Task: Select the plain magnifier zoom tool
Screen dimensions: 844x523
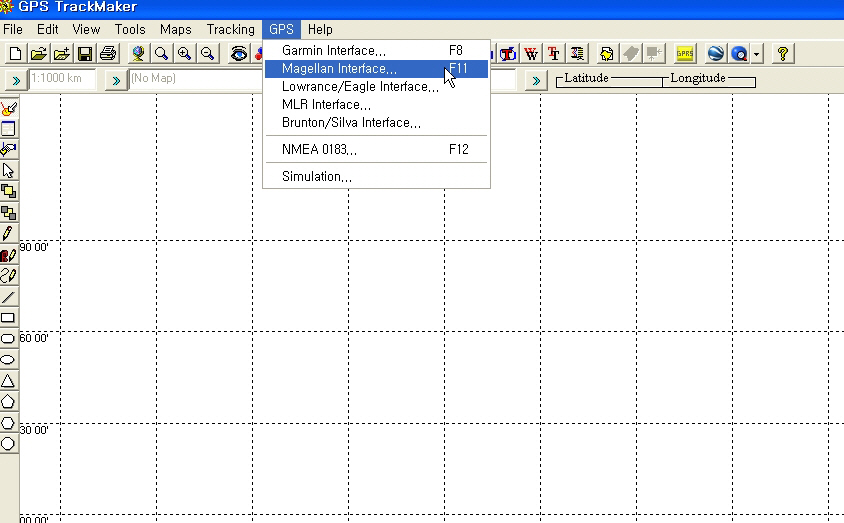Action: tap(161, 54)
